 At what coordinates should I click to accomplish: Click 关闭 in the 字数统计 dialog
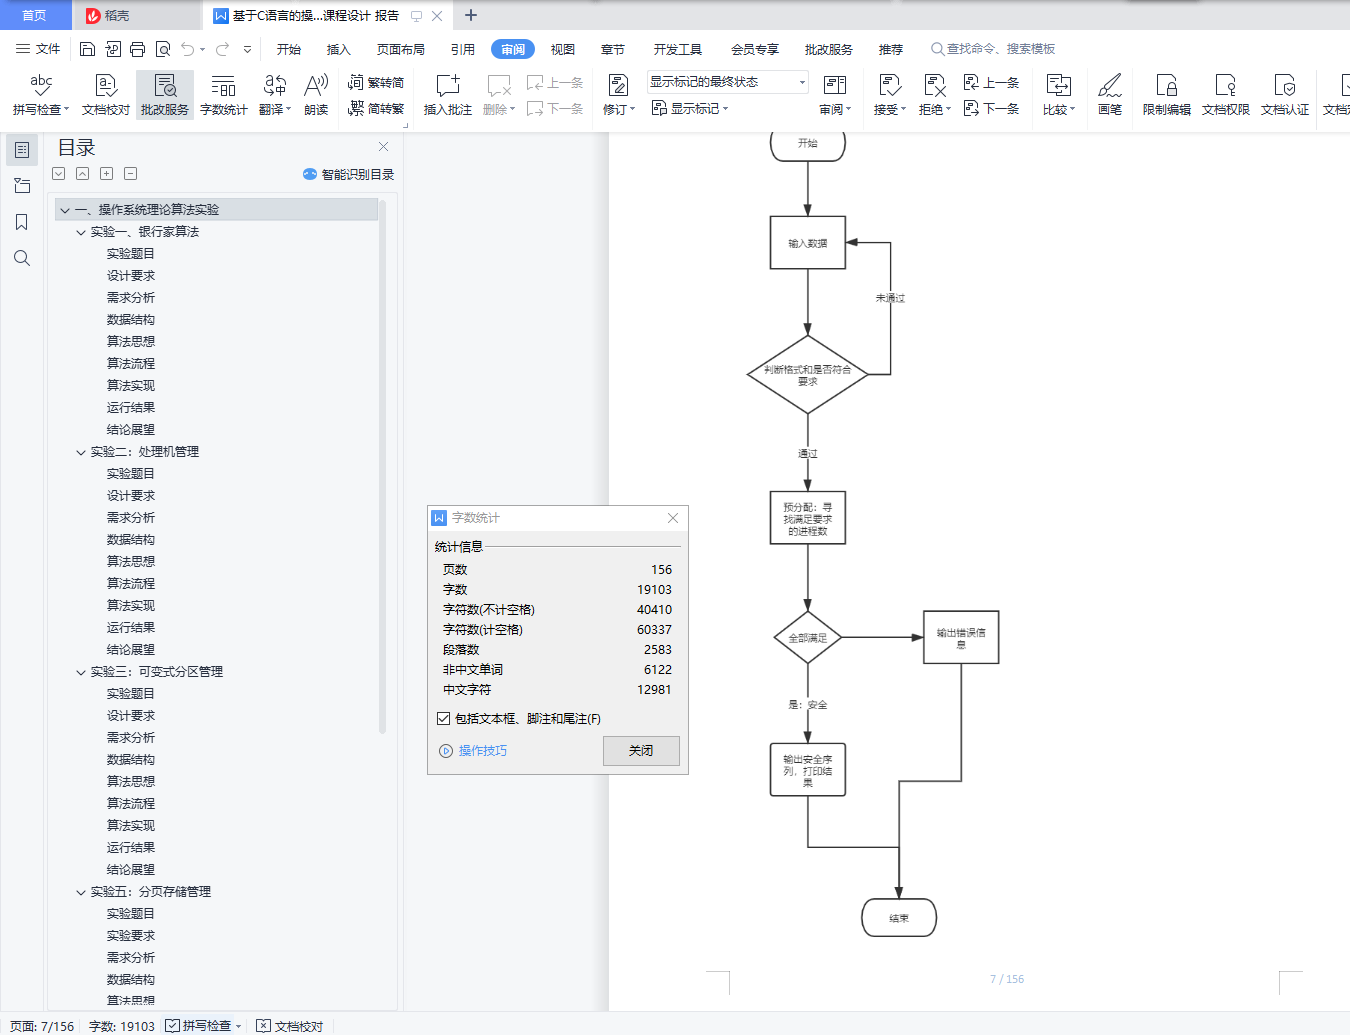coord(641,751)
